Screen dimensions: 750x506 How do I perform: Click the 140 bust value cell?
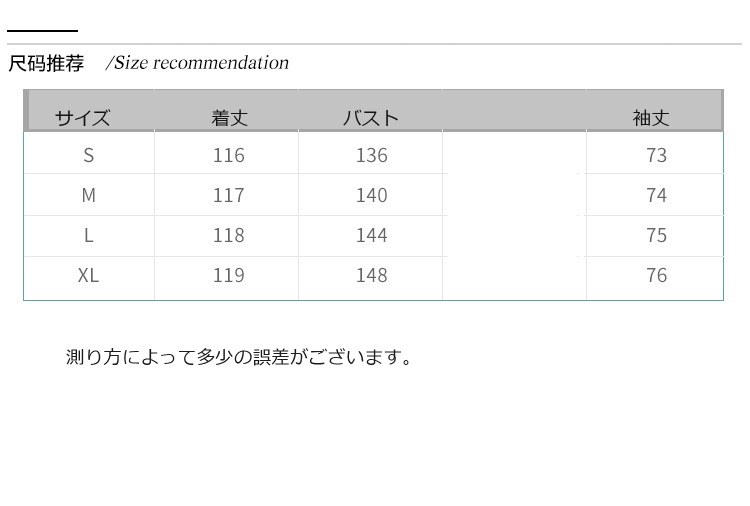point(372,195)
